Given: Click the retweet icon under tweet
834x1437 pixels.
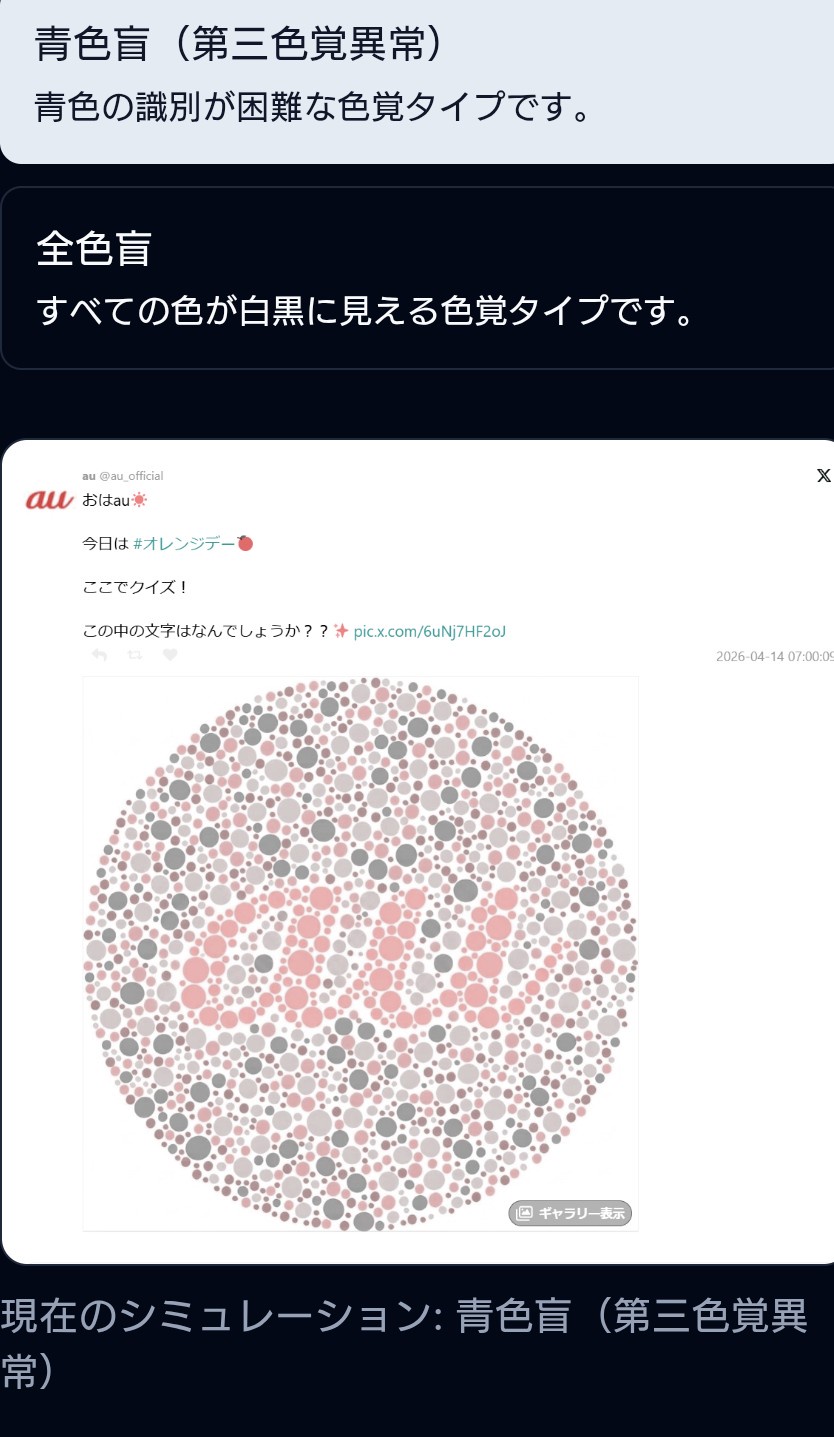Looking at the screenshot, I should point(134,655).
